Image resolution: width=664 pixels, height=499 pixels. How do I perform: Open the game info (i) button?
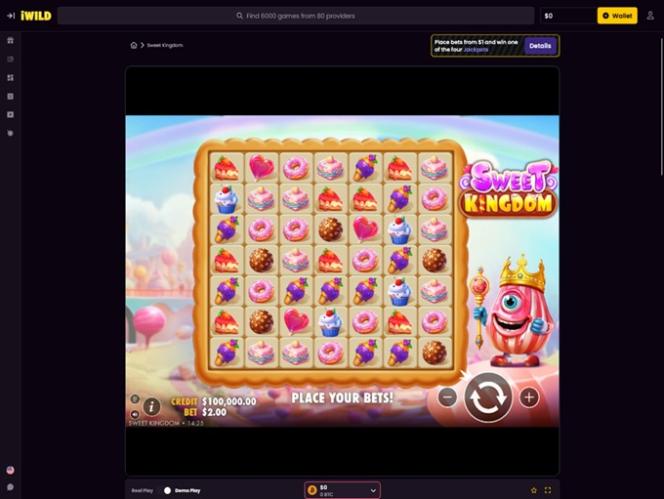tap(152, 407)
